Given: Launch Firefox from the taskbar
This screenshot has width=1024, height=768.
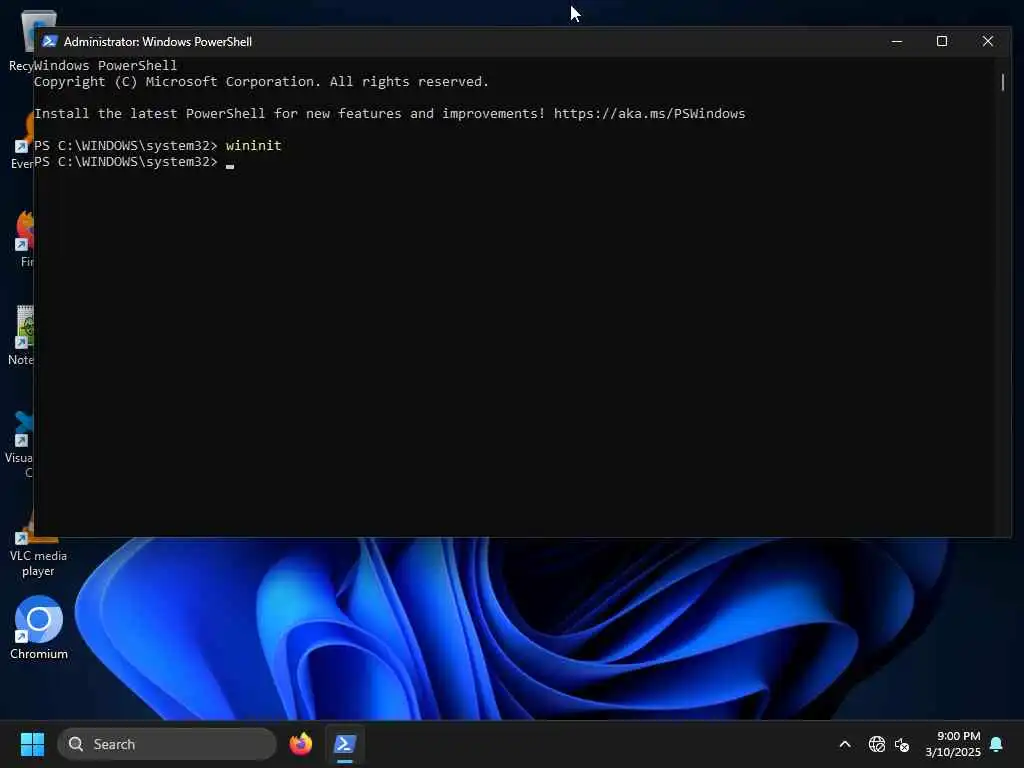Looking at the screenshot, I should coord(301,744).
